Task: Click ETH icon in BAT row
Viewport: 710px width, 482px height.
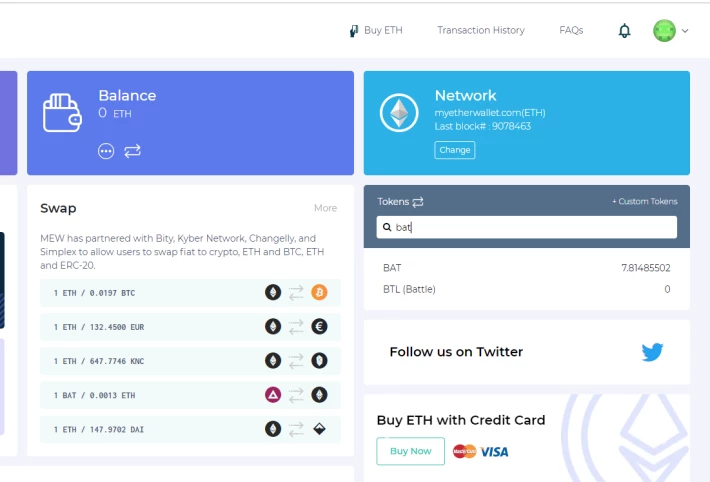Action: point(319,395)
